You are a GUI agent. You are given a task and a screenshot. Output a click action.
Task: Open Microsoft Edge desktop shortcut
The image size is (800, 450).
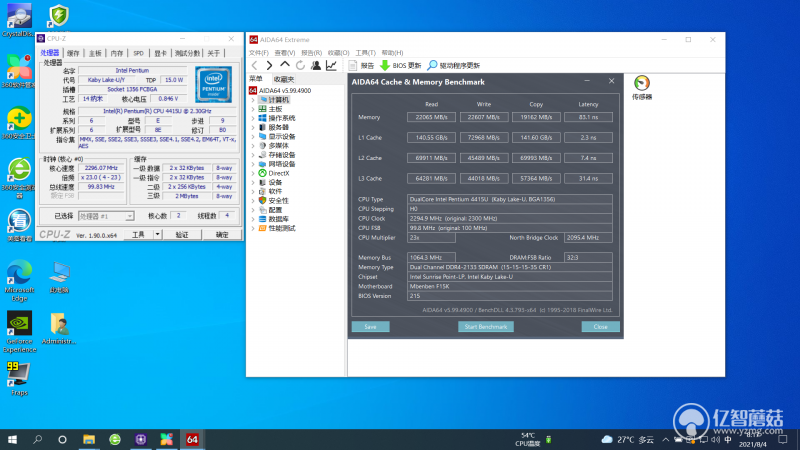point(19,280)
